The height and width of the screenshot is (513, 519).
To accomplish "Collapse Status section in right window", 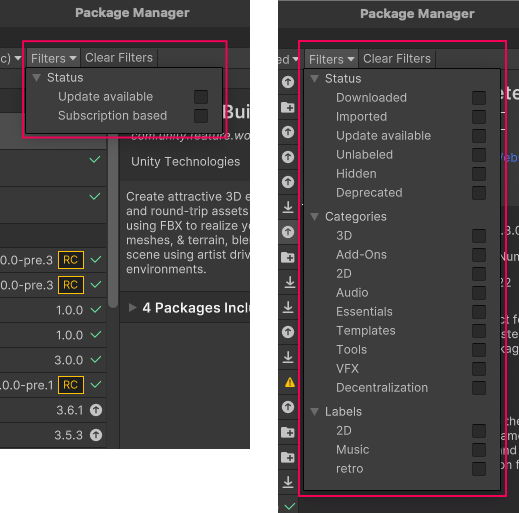I will pyautogui.click(x=314, y=79).
